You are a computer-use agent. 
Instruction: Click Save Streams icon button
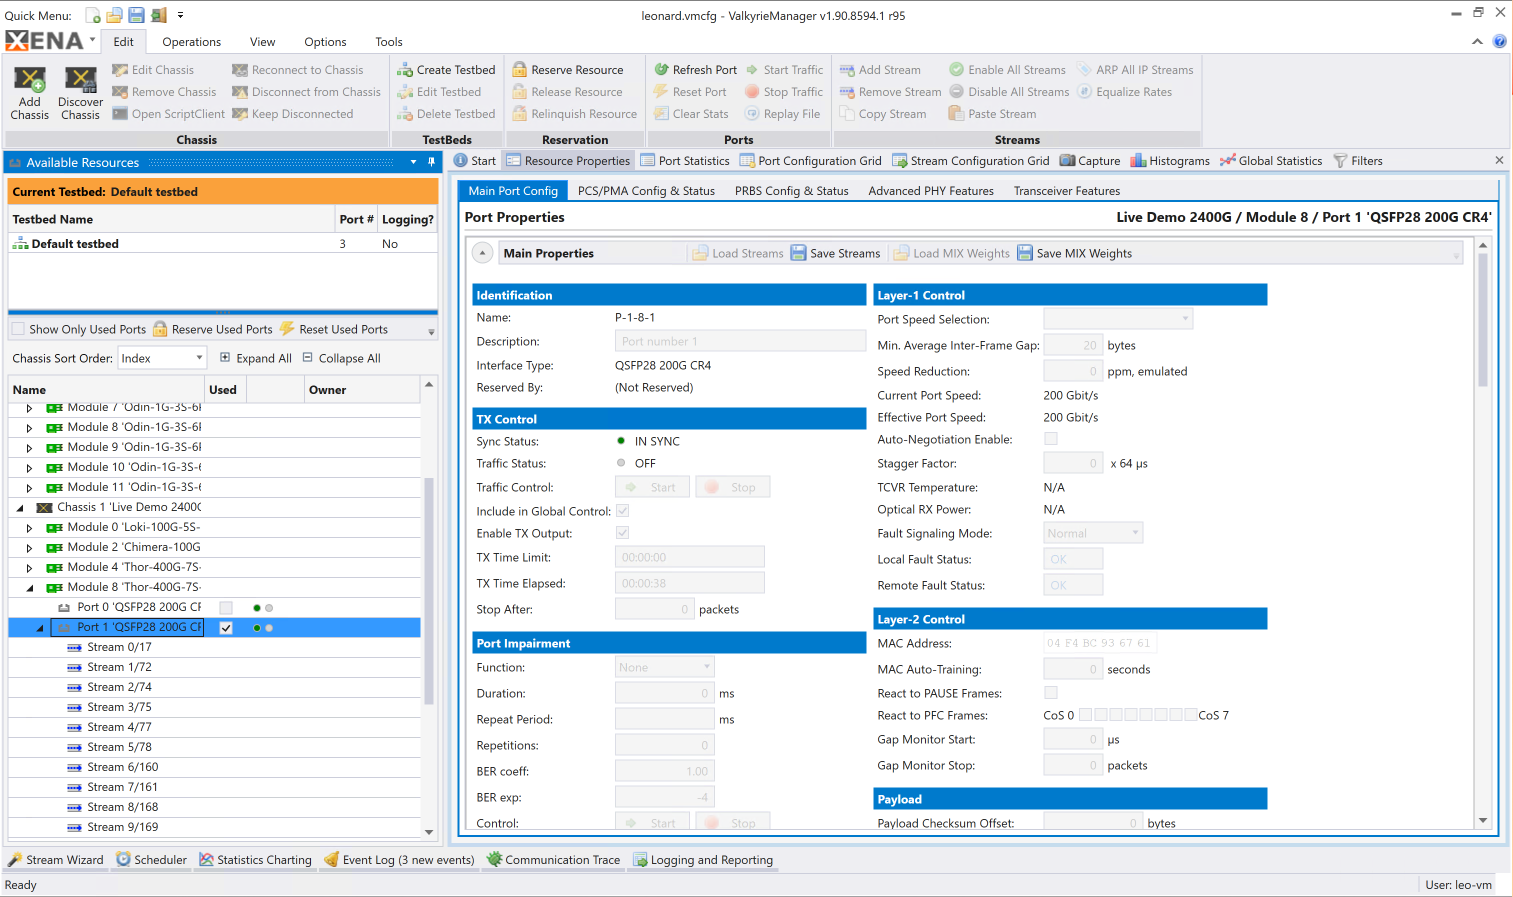[835, 253]
